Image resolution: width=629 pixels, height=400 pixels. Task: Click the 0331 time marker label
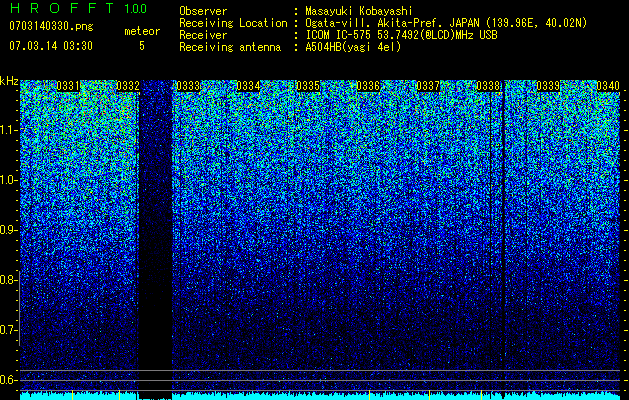point(68,86)
